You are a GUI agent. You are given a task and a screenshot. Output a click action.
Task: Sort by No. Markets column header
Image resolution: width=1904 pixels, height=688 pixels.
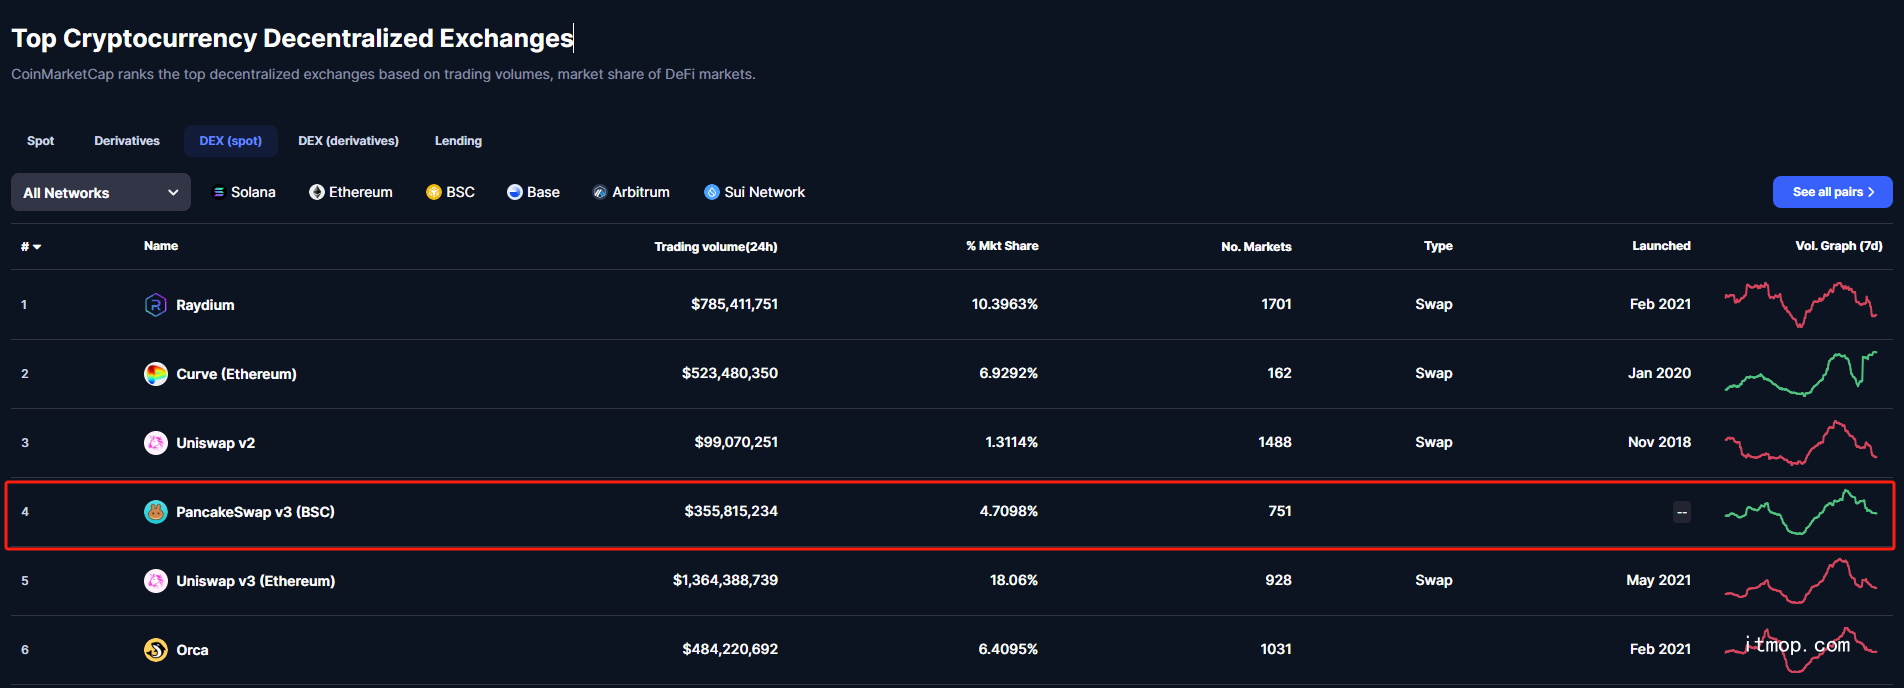click(1256, 246)
